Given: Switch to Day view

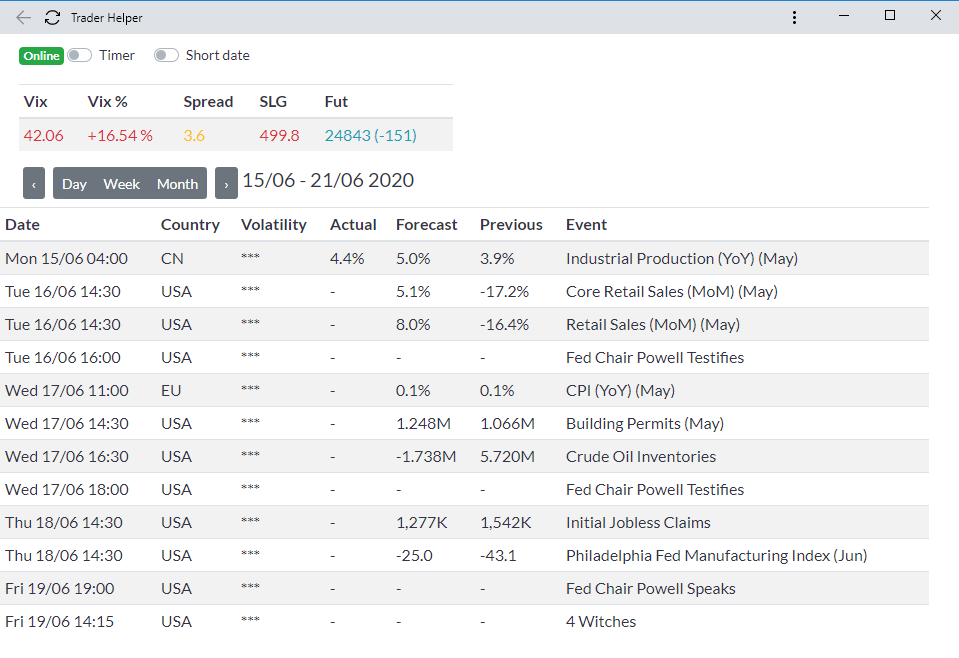Looking at the screenshot, I should point(74,184).
